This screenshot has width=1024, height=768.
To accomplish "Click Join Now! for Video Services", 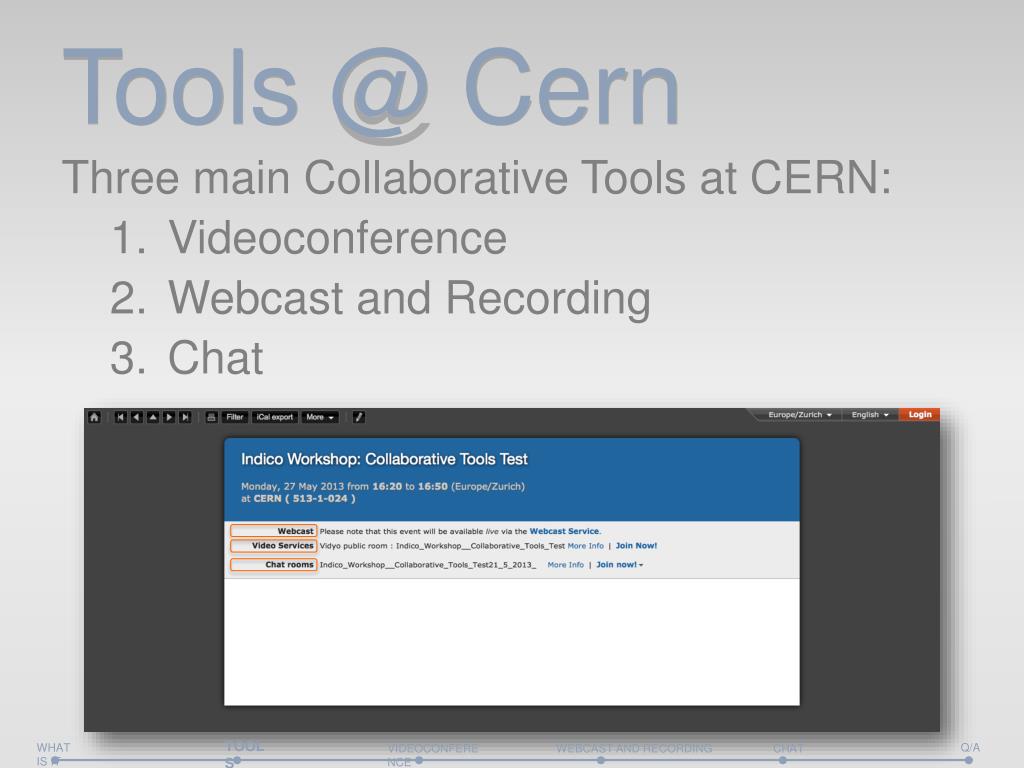I will tap(636, 546).
